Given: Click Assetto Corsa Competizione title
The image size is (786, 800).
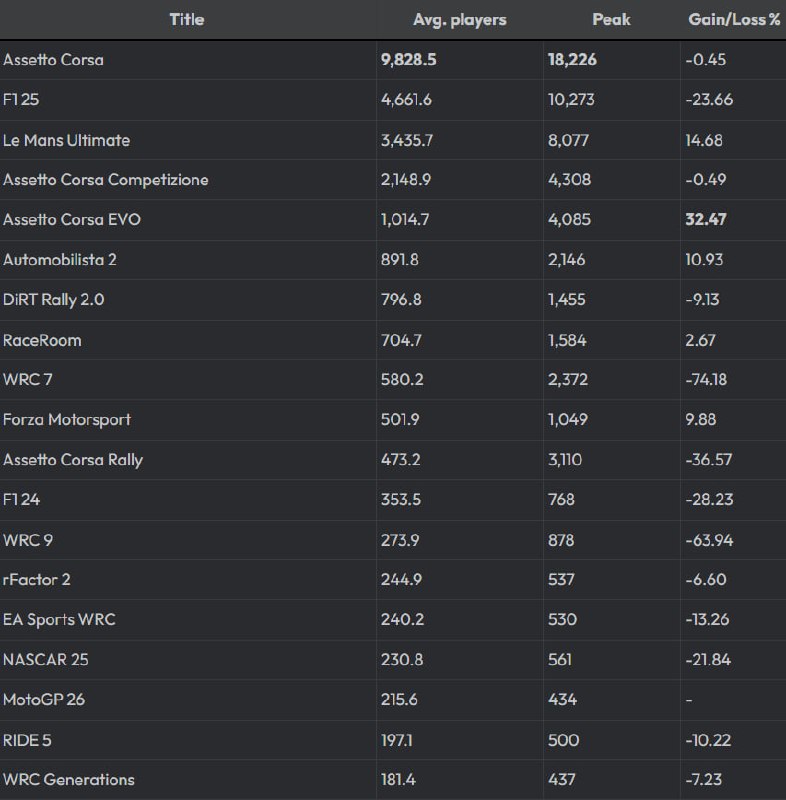Looking at the screenshot, I should [106, 180].
